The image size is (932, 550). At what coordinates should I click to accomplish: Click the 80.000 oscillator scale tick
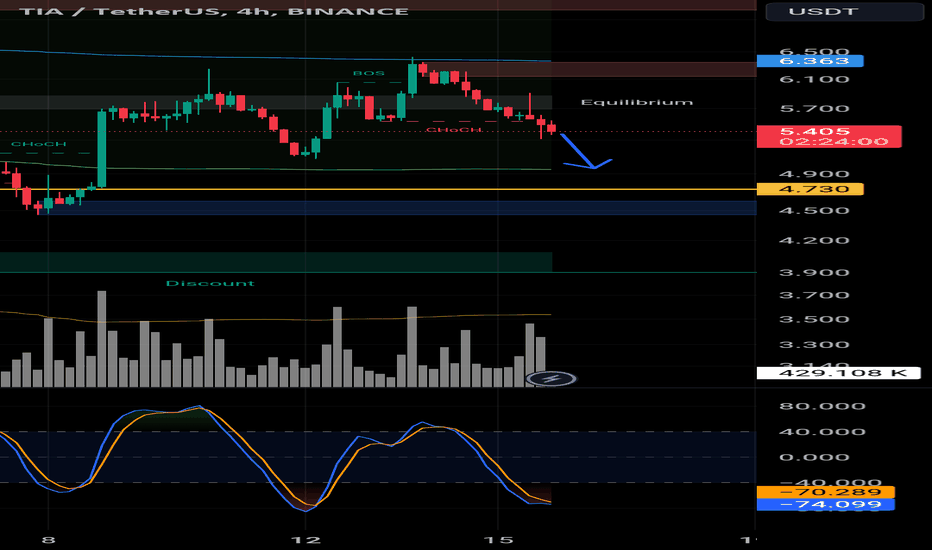tap(821, 406)
